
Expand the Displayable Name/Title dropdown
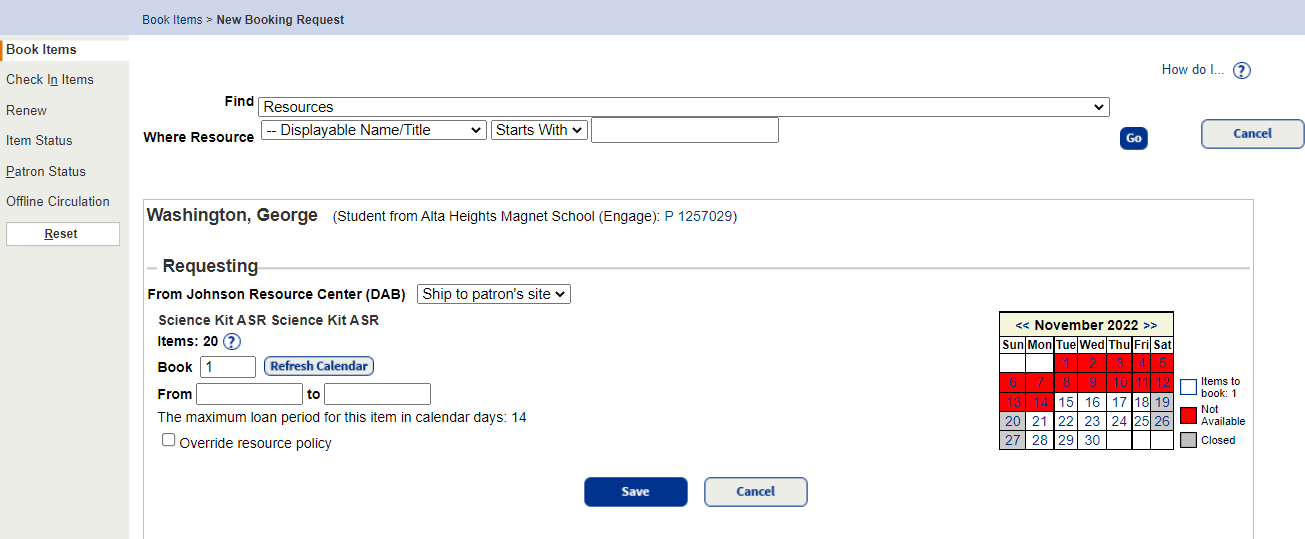tap(373, 130)
